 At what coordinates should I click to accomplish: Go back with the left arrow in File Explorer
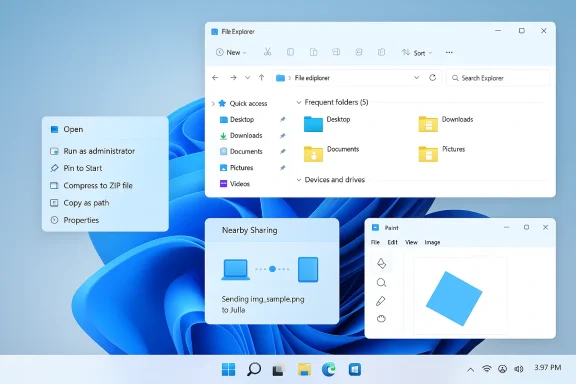pos(215,78)
